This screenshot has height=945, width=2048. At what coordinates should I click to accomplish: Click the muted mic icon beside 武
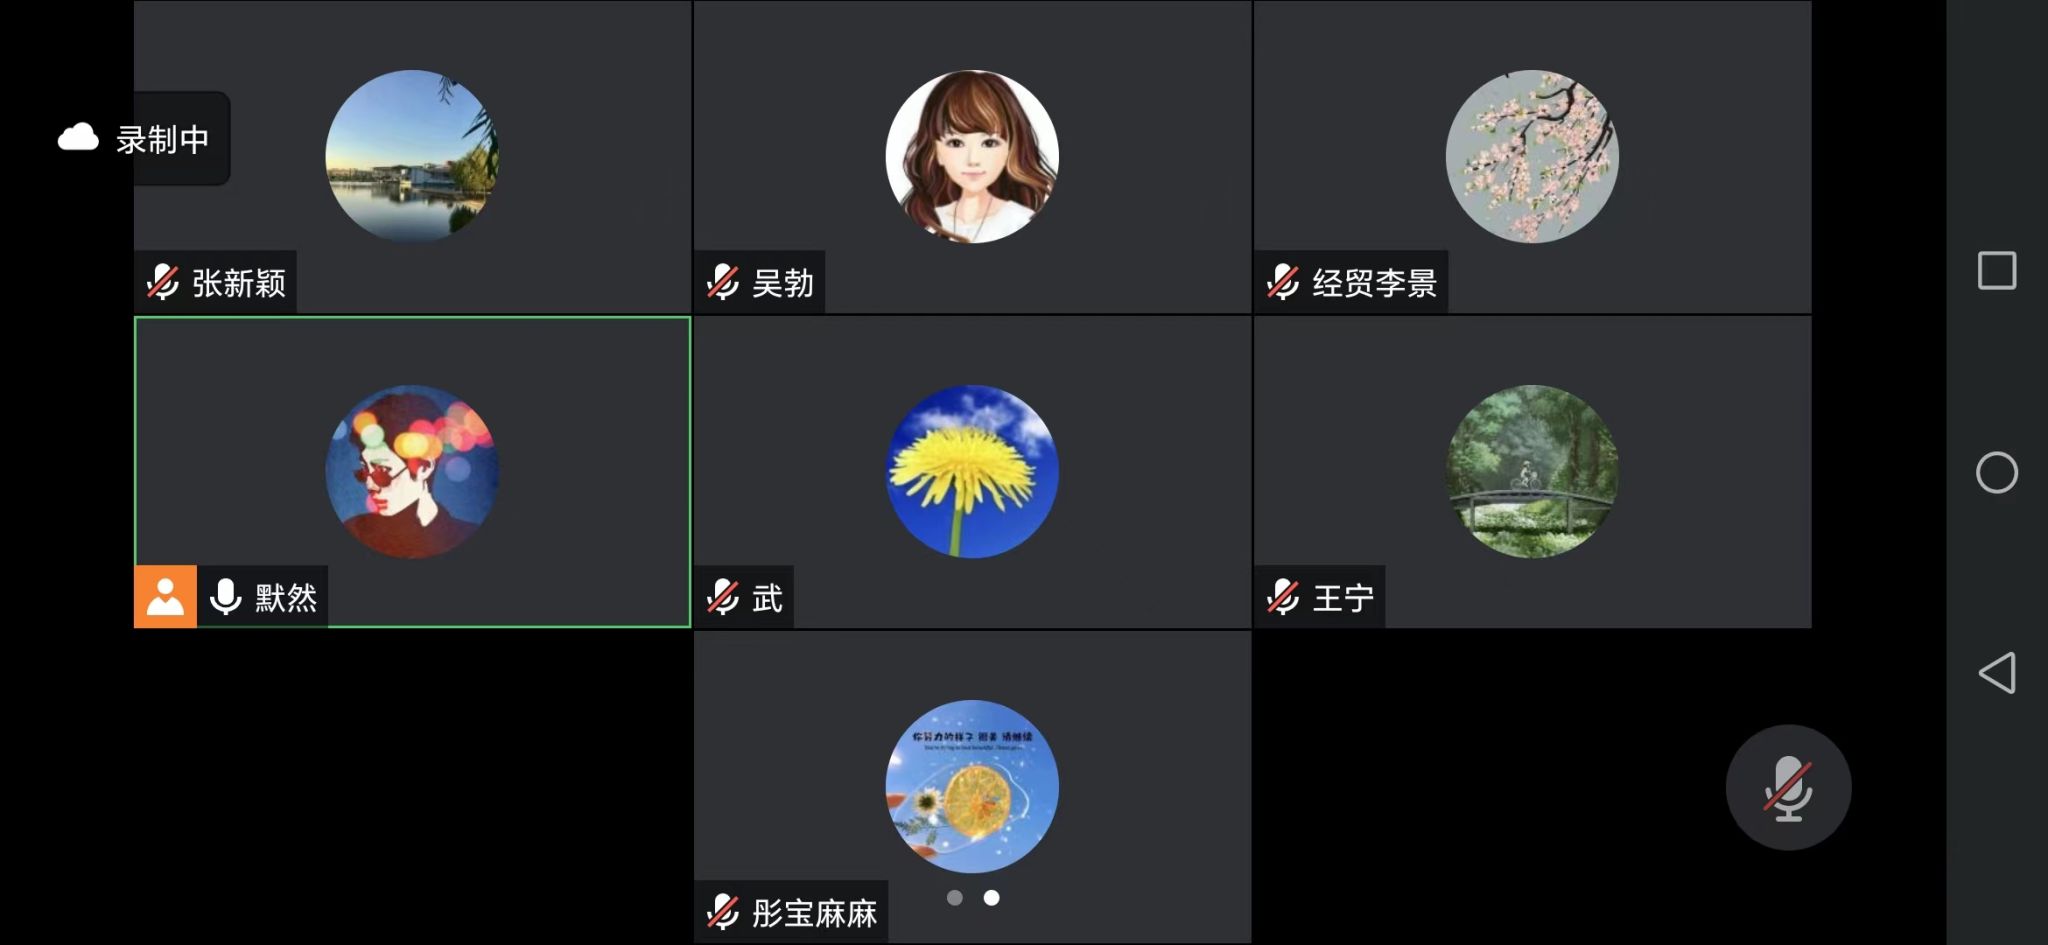[x=723, y=598]
